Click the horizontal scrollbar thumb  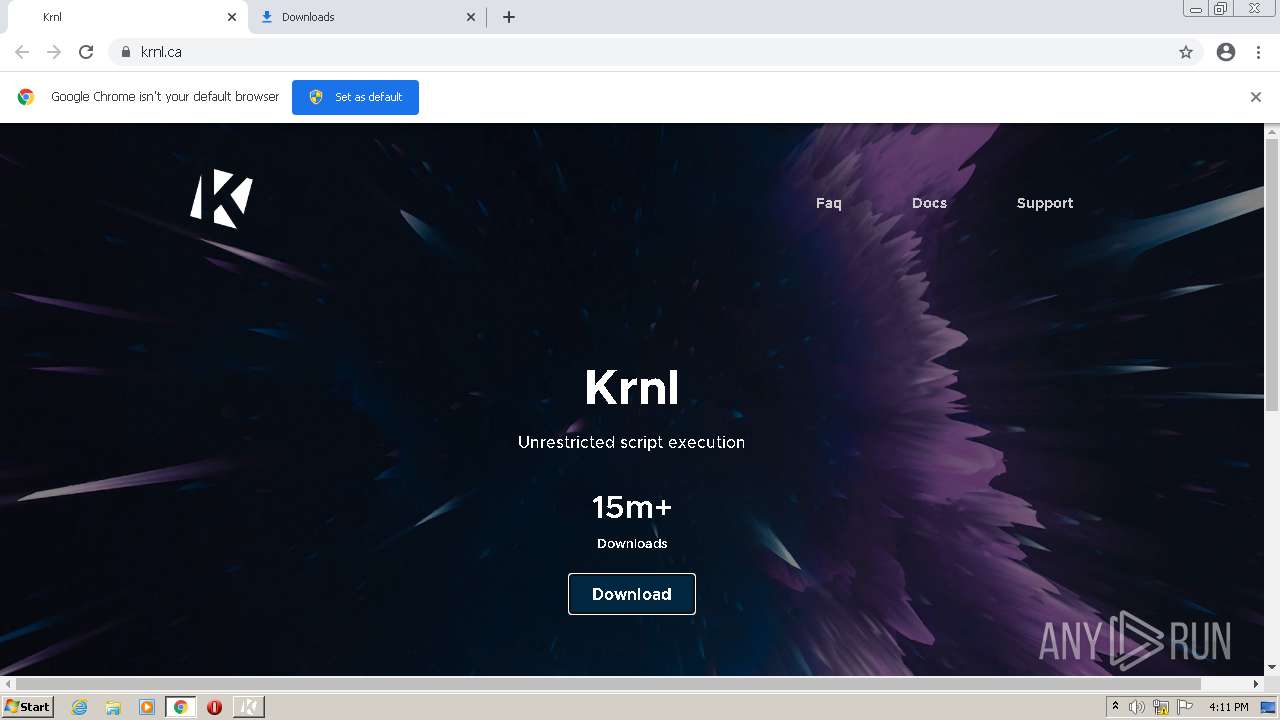608,684
